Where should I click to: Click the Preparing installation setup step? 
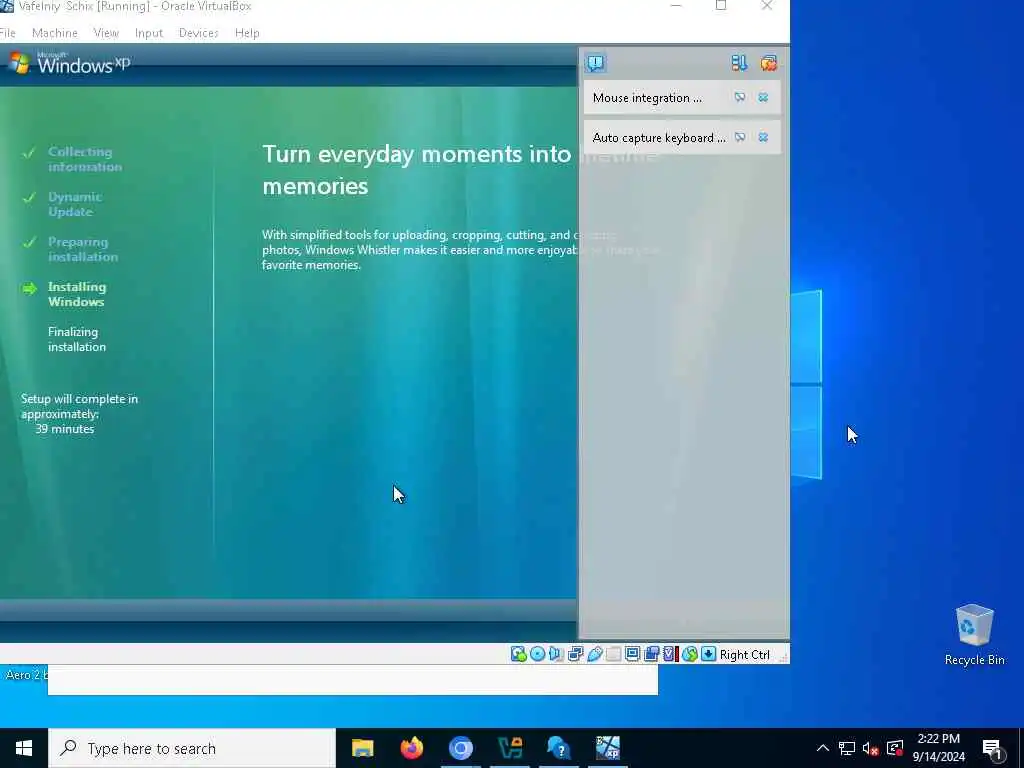82,249
